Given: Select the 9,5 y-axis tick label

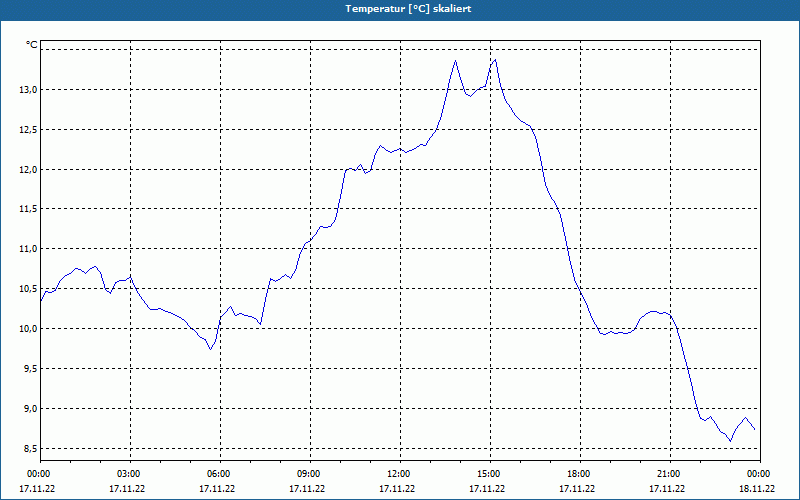Looking at the screenshot, I should (31, 368).
